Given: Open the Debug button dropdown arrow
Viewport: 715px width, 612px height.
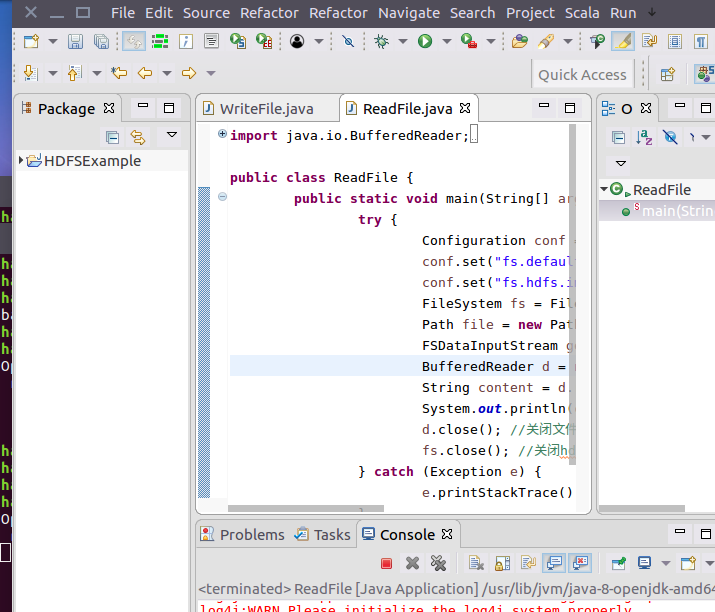Looking at the screenshot, I should click(403, 41).
